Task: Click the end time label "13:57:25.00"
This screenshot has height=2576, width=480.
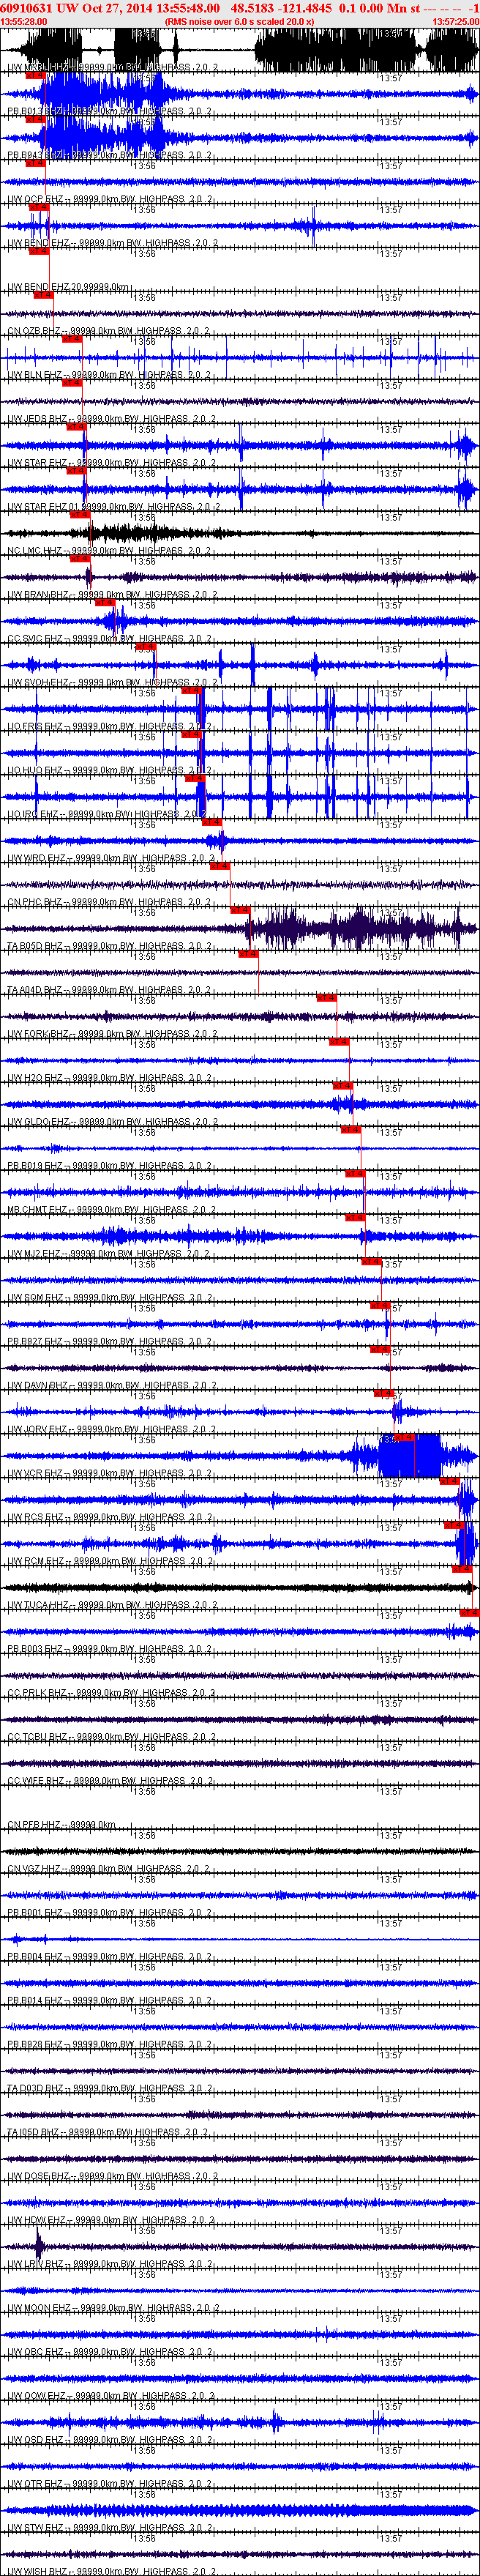Action: coord(455,21)
